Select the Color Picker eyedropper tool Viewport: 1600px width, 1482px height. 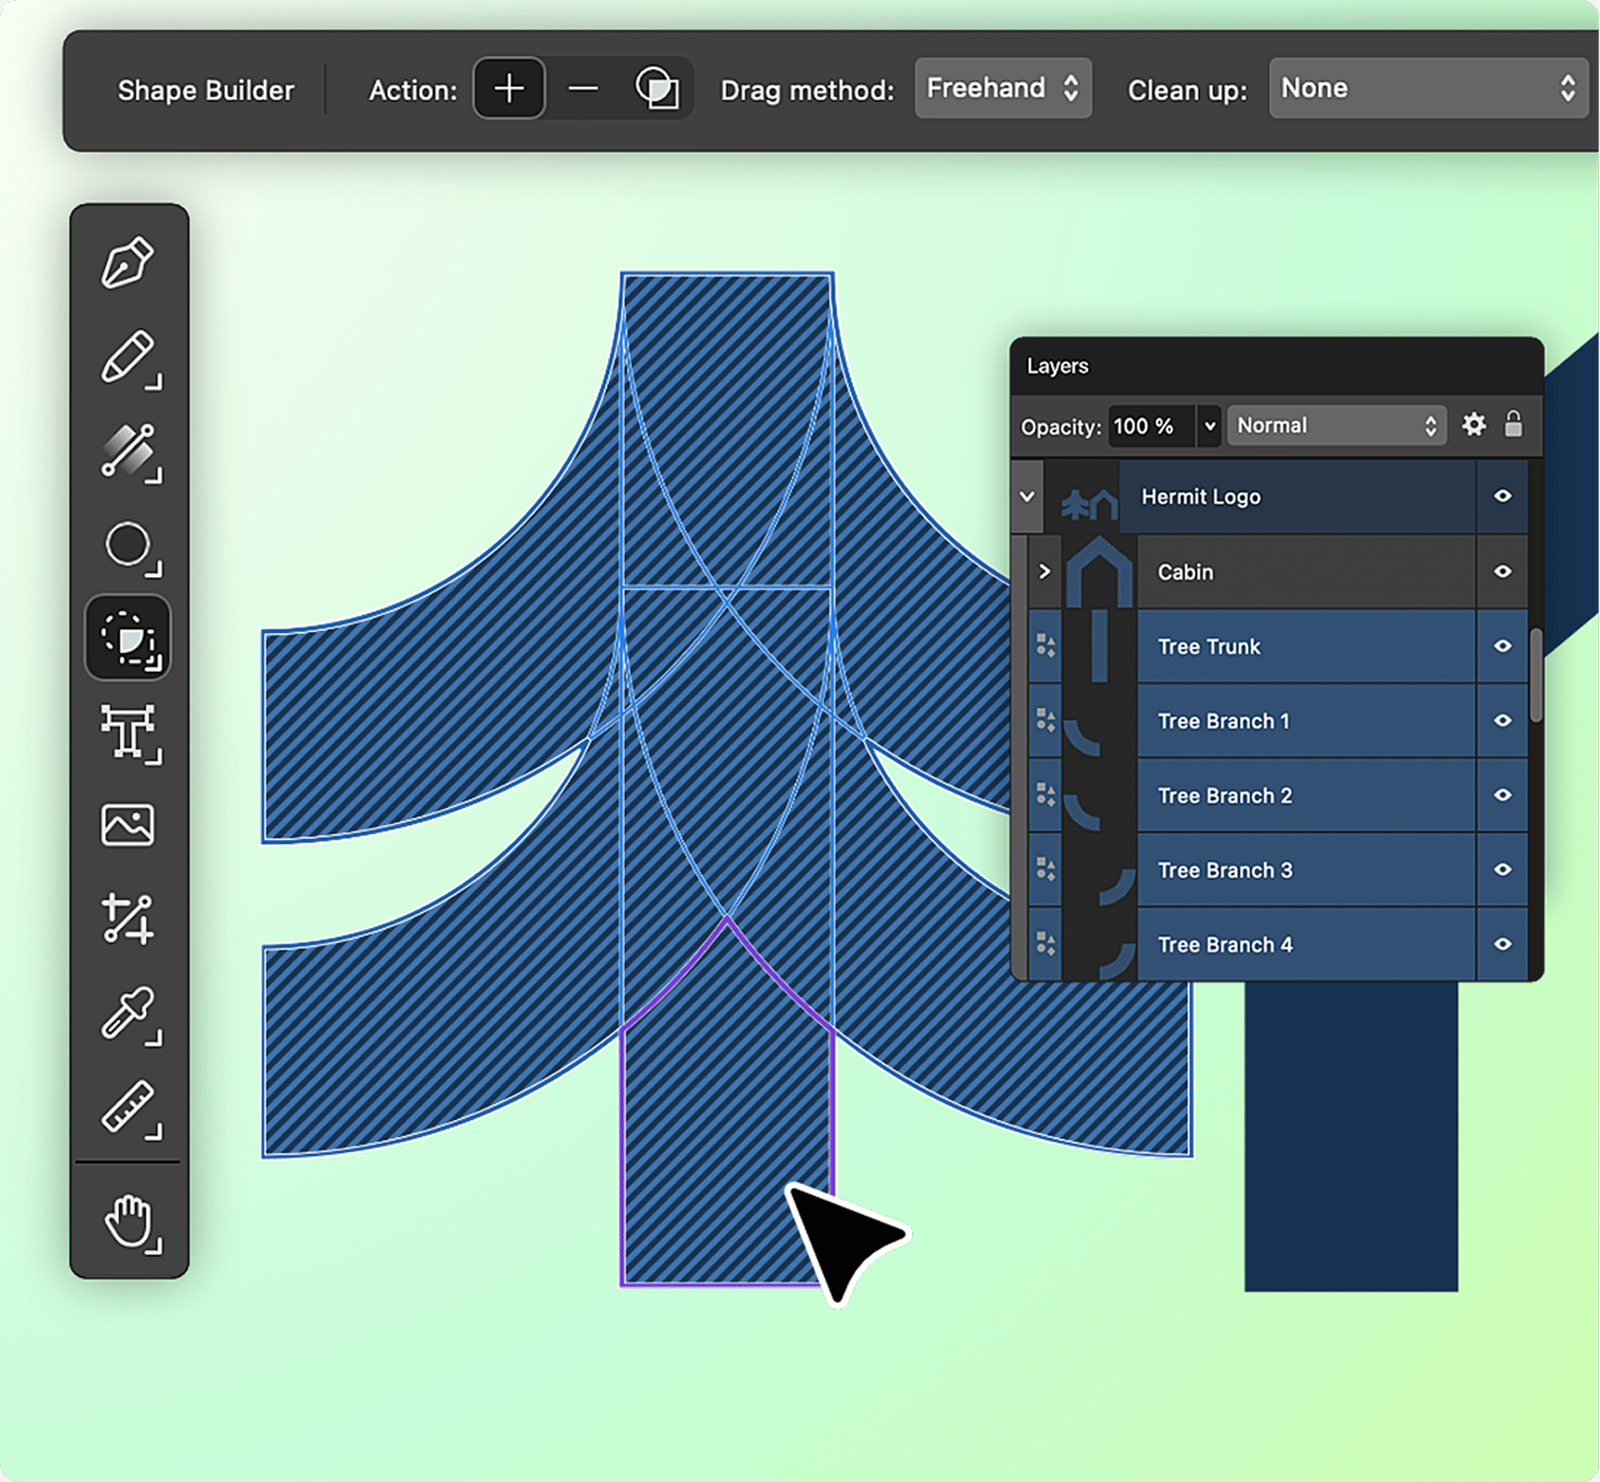coord(128,1013)
